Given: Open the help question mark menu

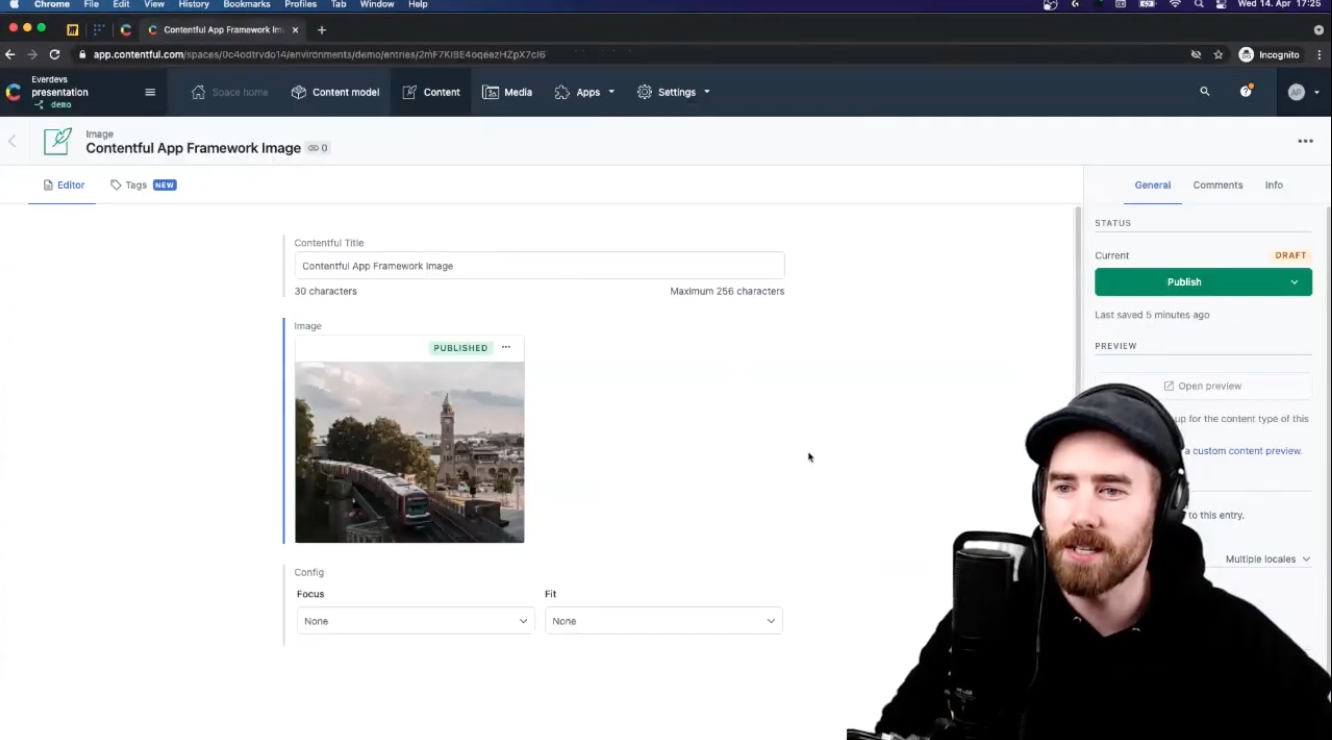Looking at the screenshot, I should click(x=1246, y=91).
